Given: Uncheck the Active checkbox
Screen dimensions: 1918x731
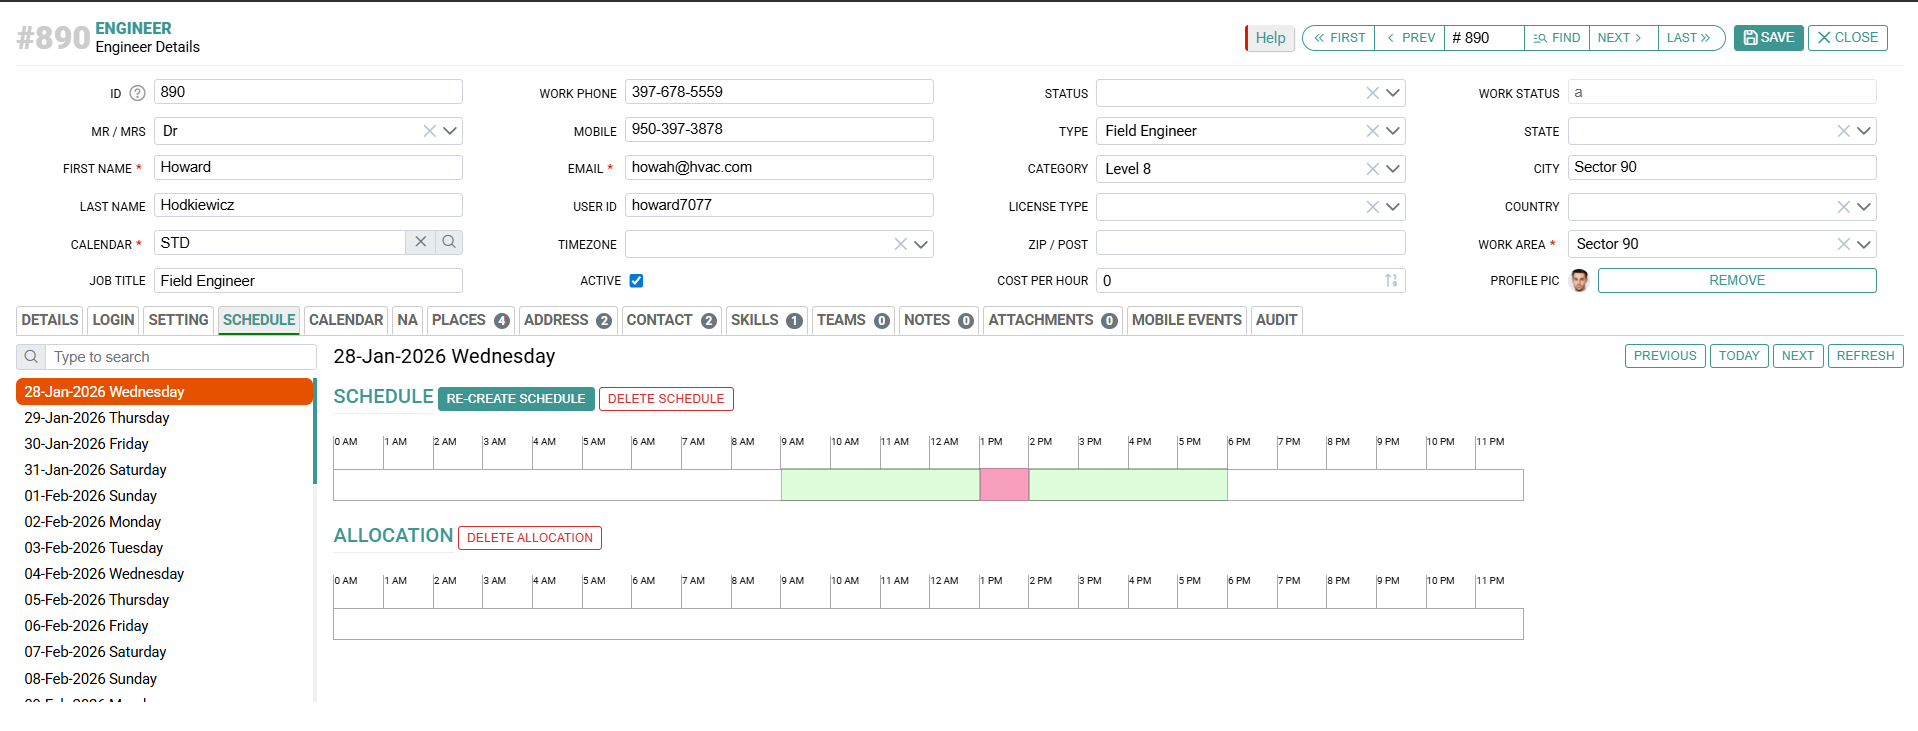Looking at the screenshot, I should 636,281.
